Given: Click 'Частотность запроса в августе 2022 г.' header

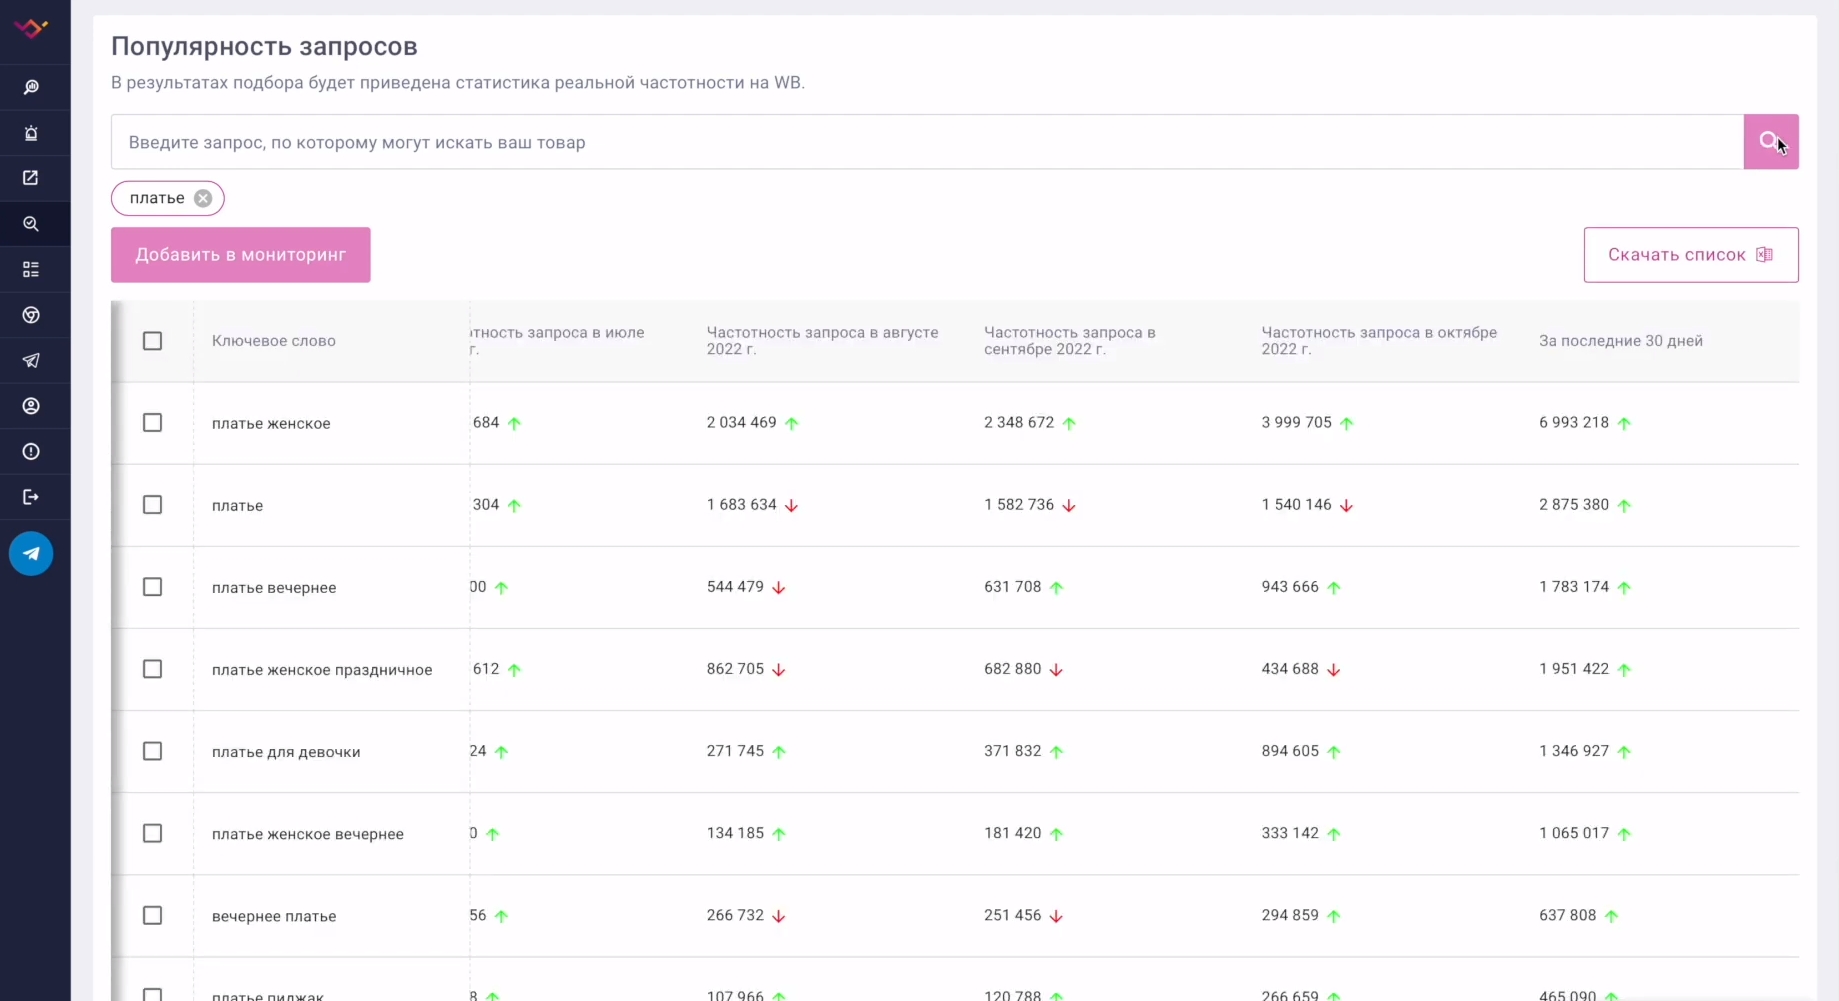Looking at the screenshot, I should (x=823, y=340).
